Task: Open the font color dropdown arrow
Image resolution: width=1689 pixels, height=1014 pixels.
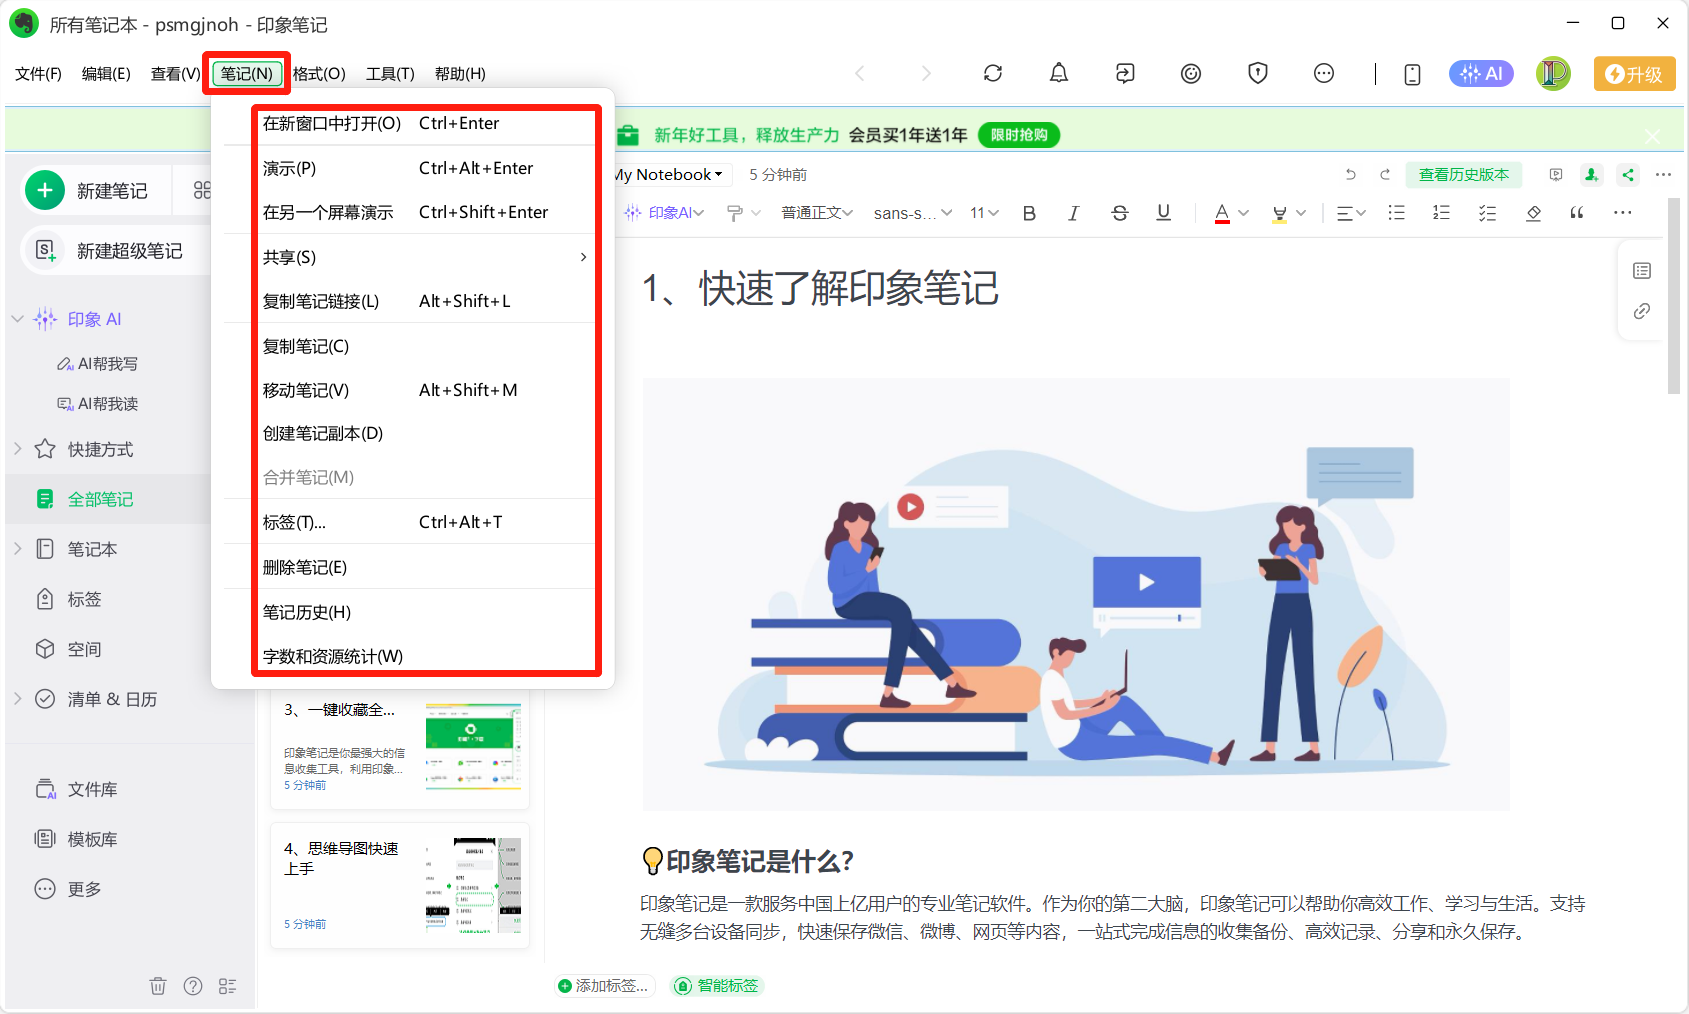Action: (x=1243, y=213)
